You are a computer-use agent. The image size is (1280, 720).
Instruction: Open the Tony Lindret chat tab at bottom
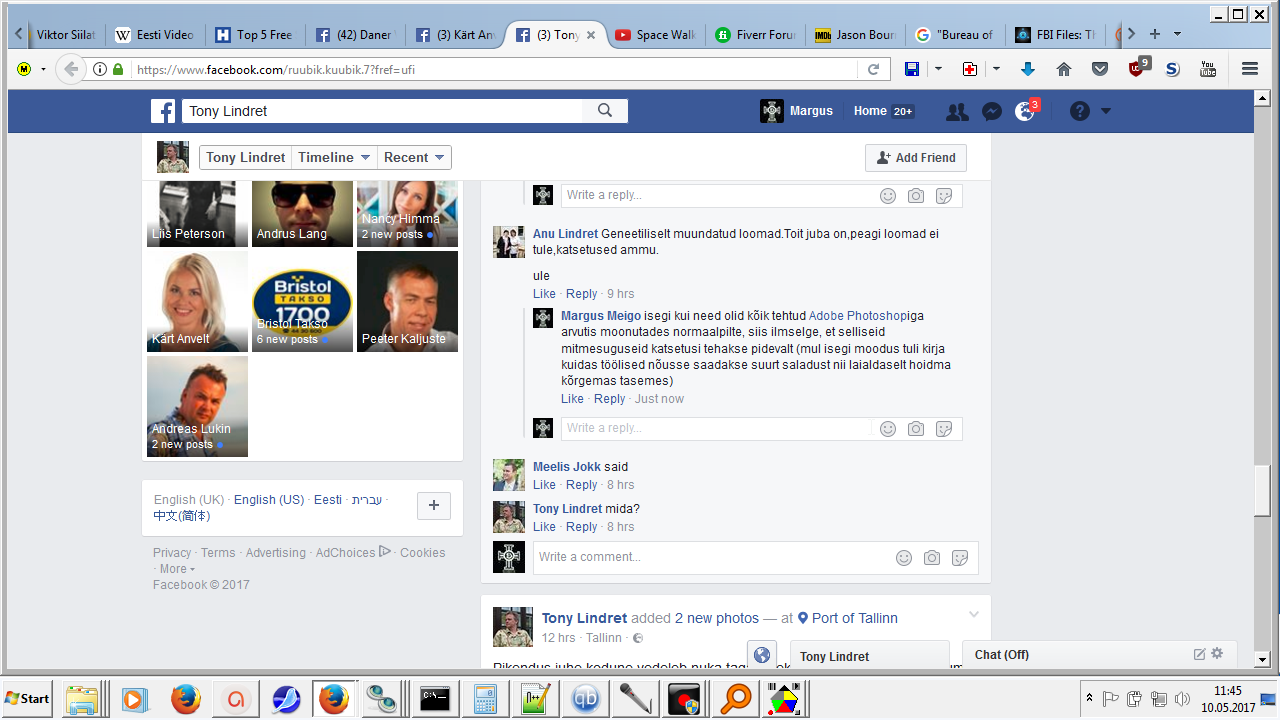[869, 656]
